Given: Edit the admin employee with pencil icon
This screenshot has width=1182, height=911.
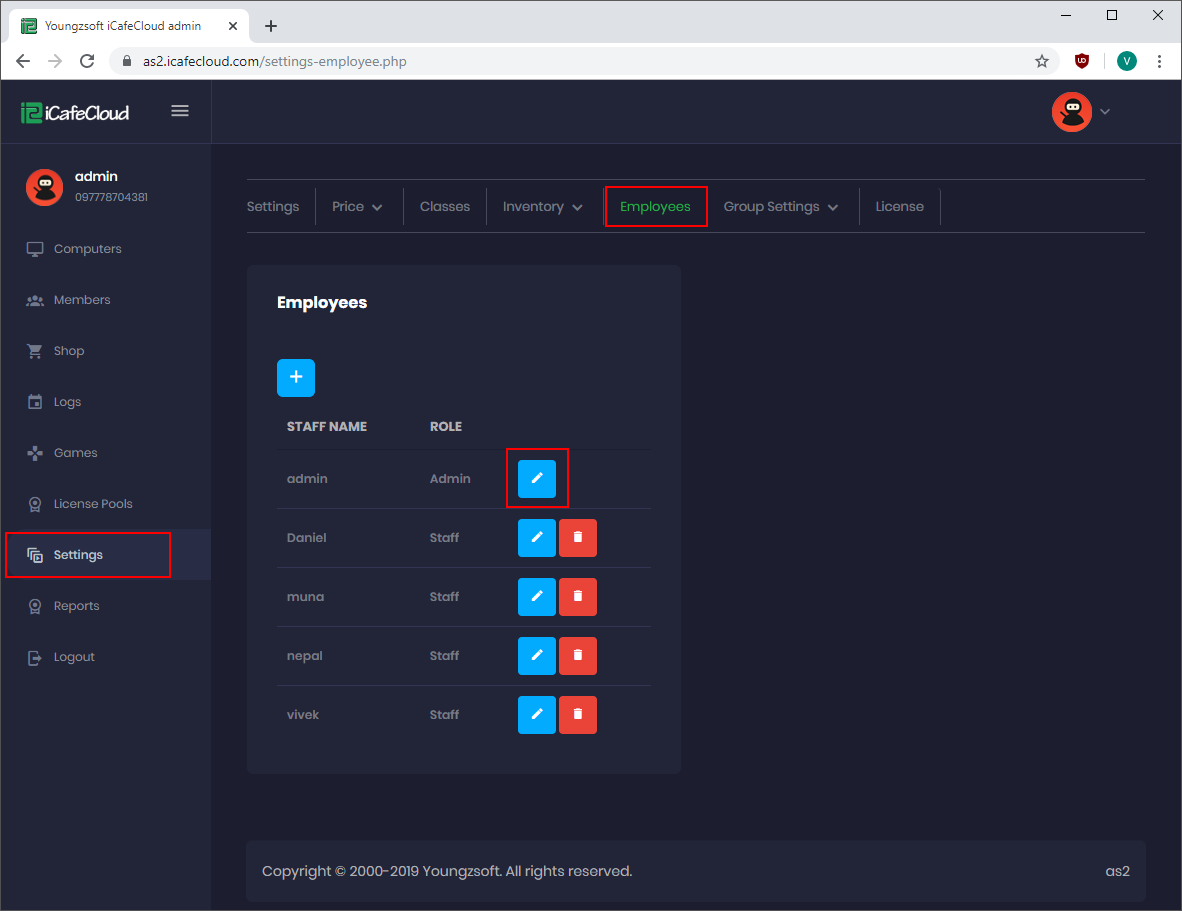Looking at the screenshot, I should pyautogui.click(x=537, y=479).
